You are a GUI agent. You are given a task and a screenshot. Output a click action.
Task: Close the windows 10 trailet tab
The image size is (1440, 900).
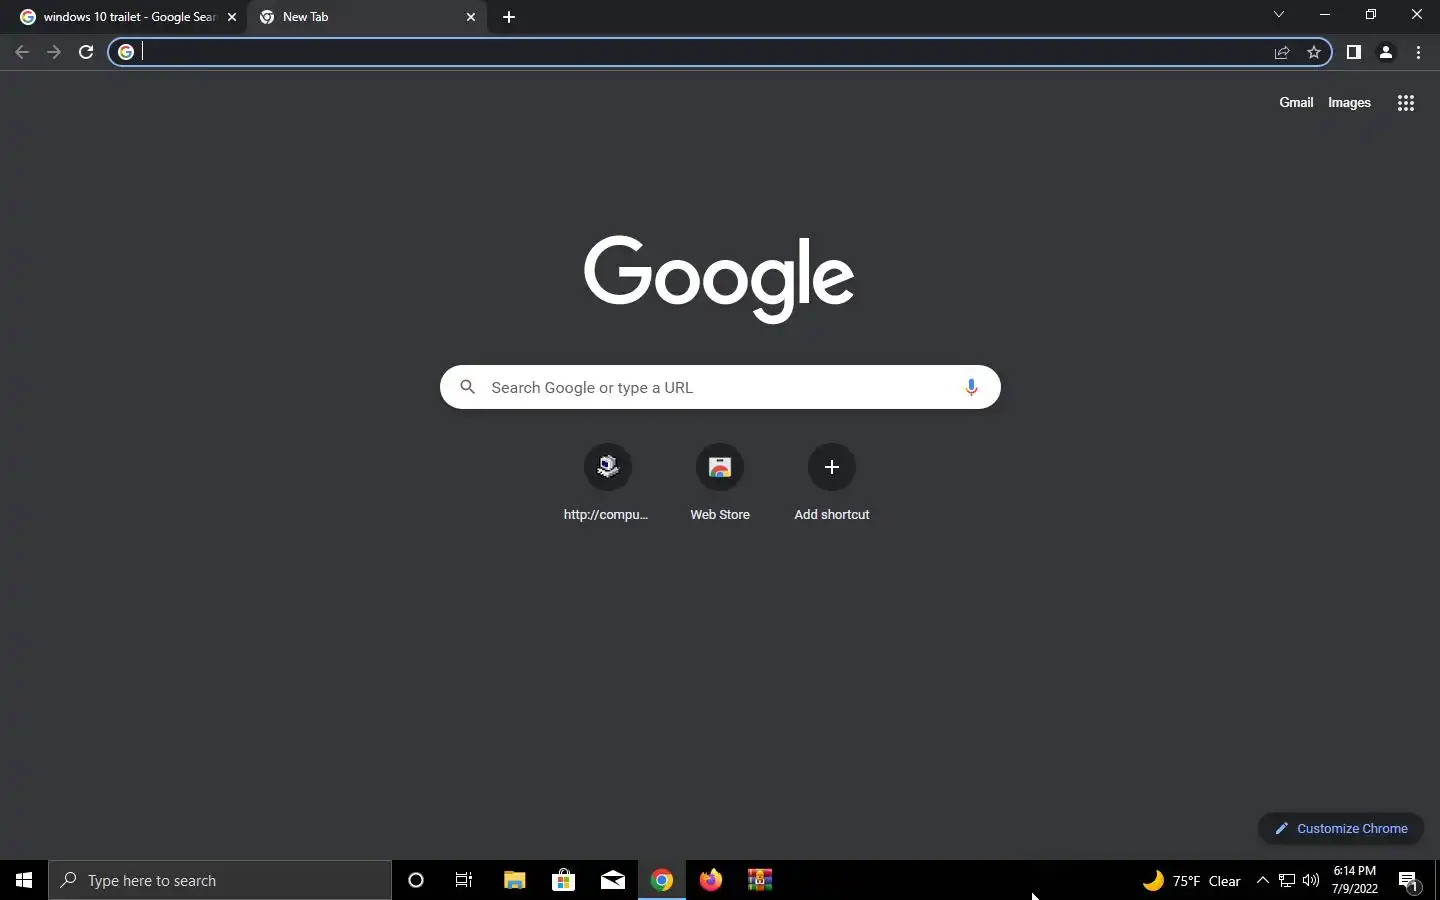click(x=232, y=17)
